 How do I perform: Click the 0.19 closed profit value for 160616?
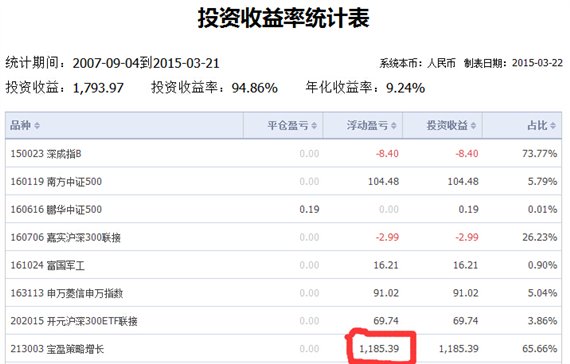(309, 209)
